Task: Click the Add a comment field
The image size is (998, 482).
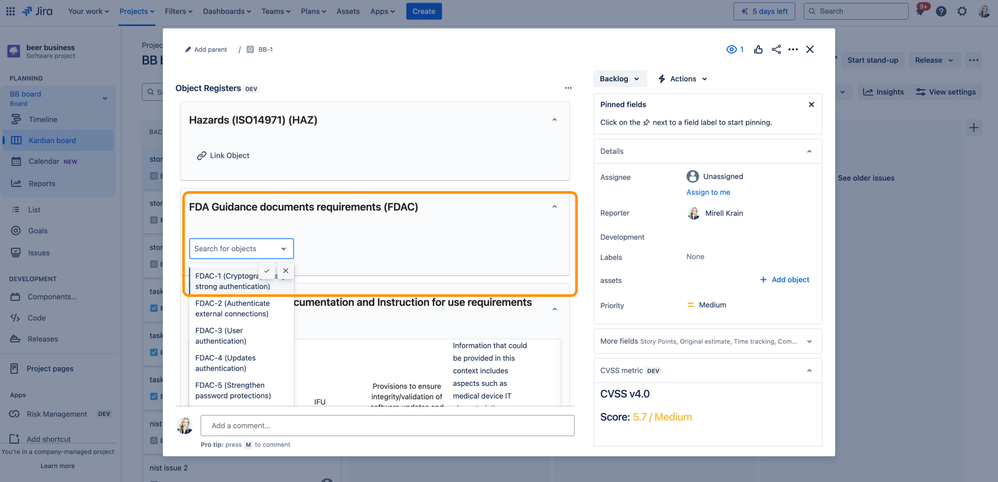Action: tap(388, 425)
